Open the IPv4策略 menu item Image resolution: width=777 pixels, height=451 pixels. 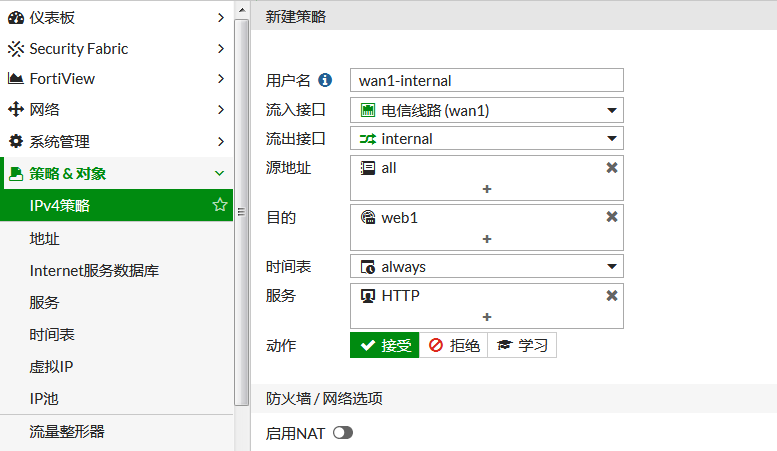[116, 205]
